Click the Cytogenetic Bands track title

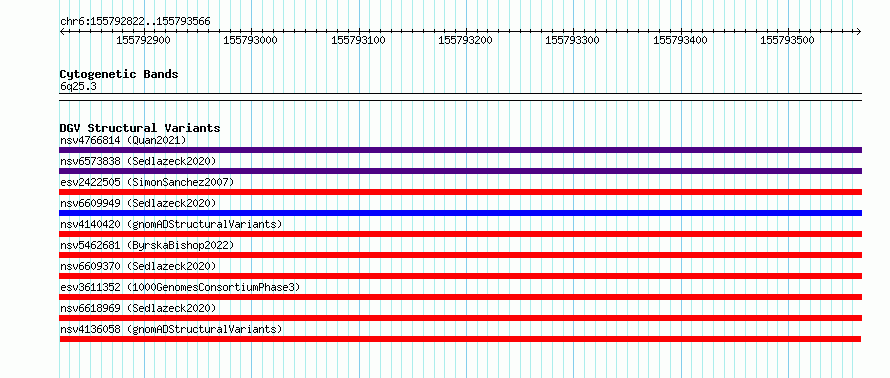pyautogui.click(x=119, y=74)
